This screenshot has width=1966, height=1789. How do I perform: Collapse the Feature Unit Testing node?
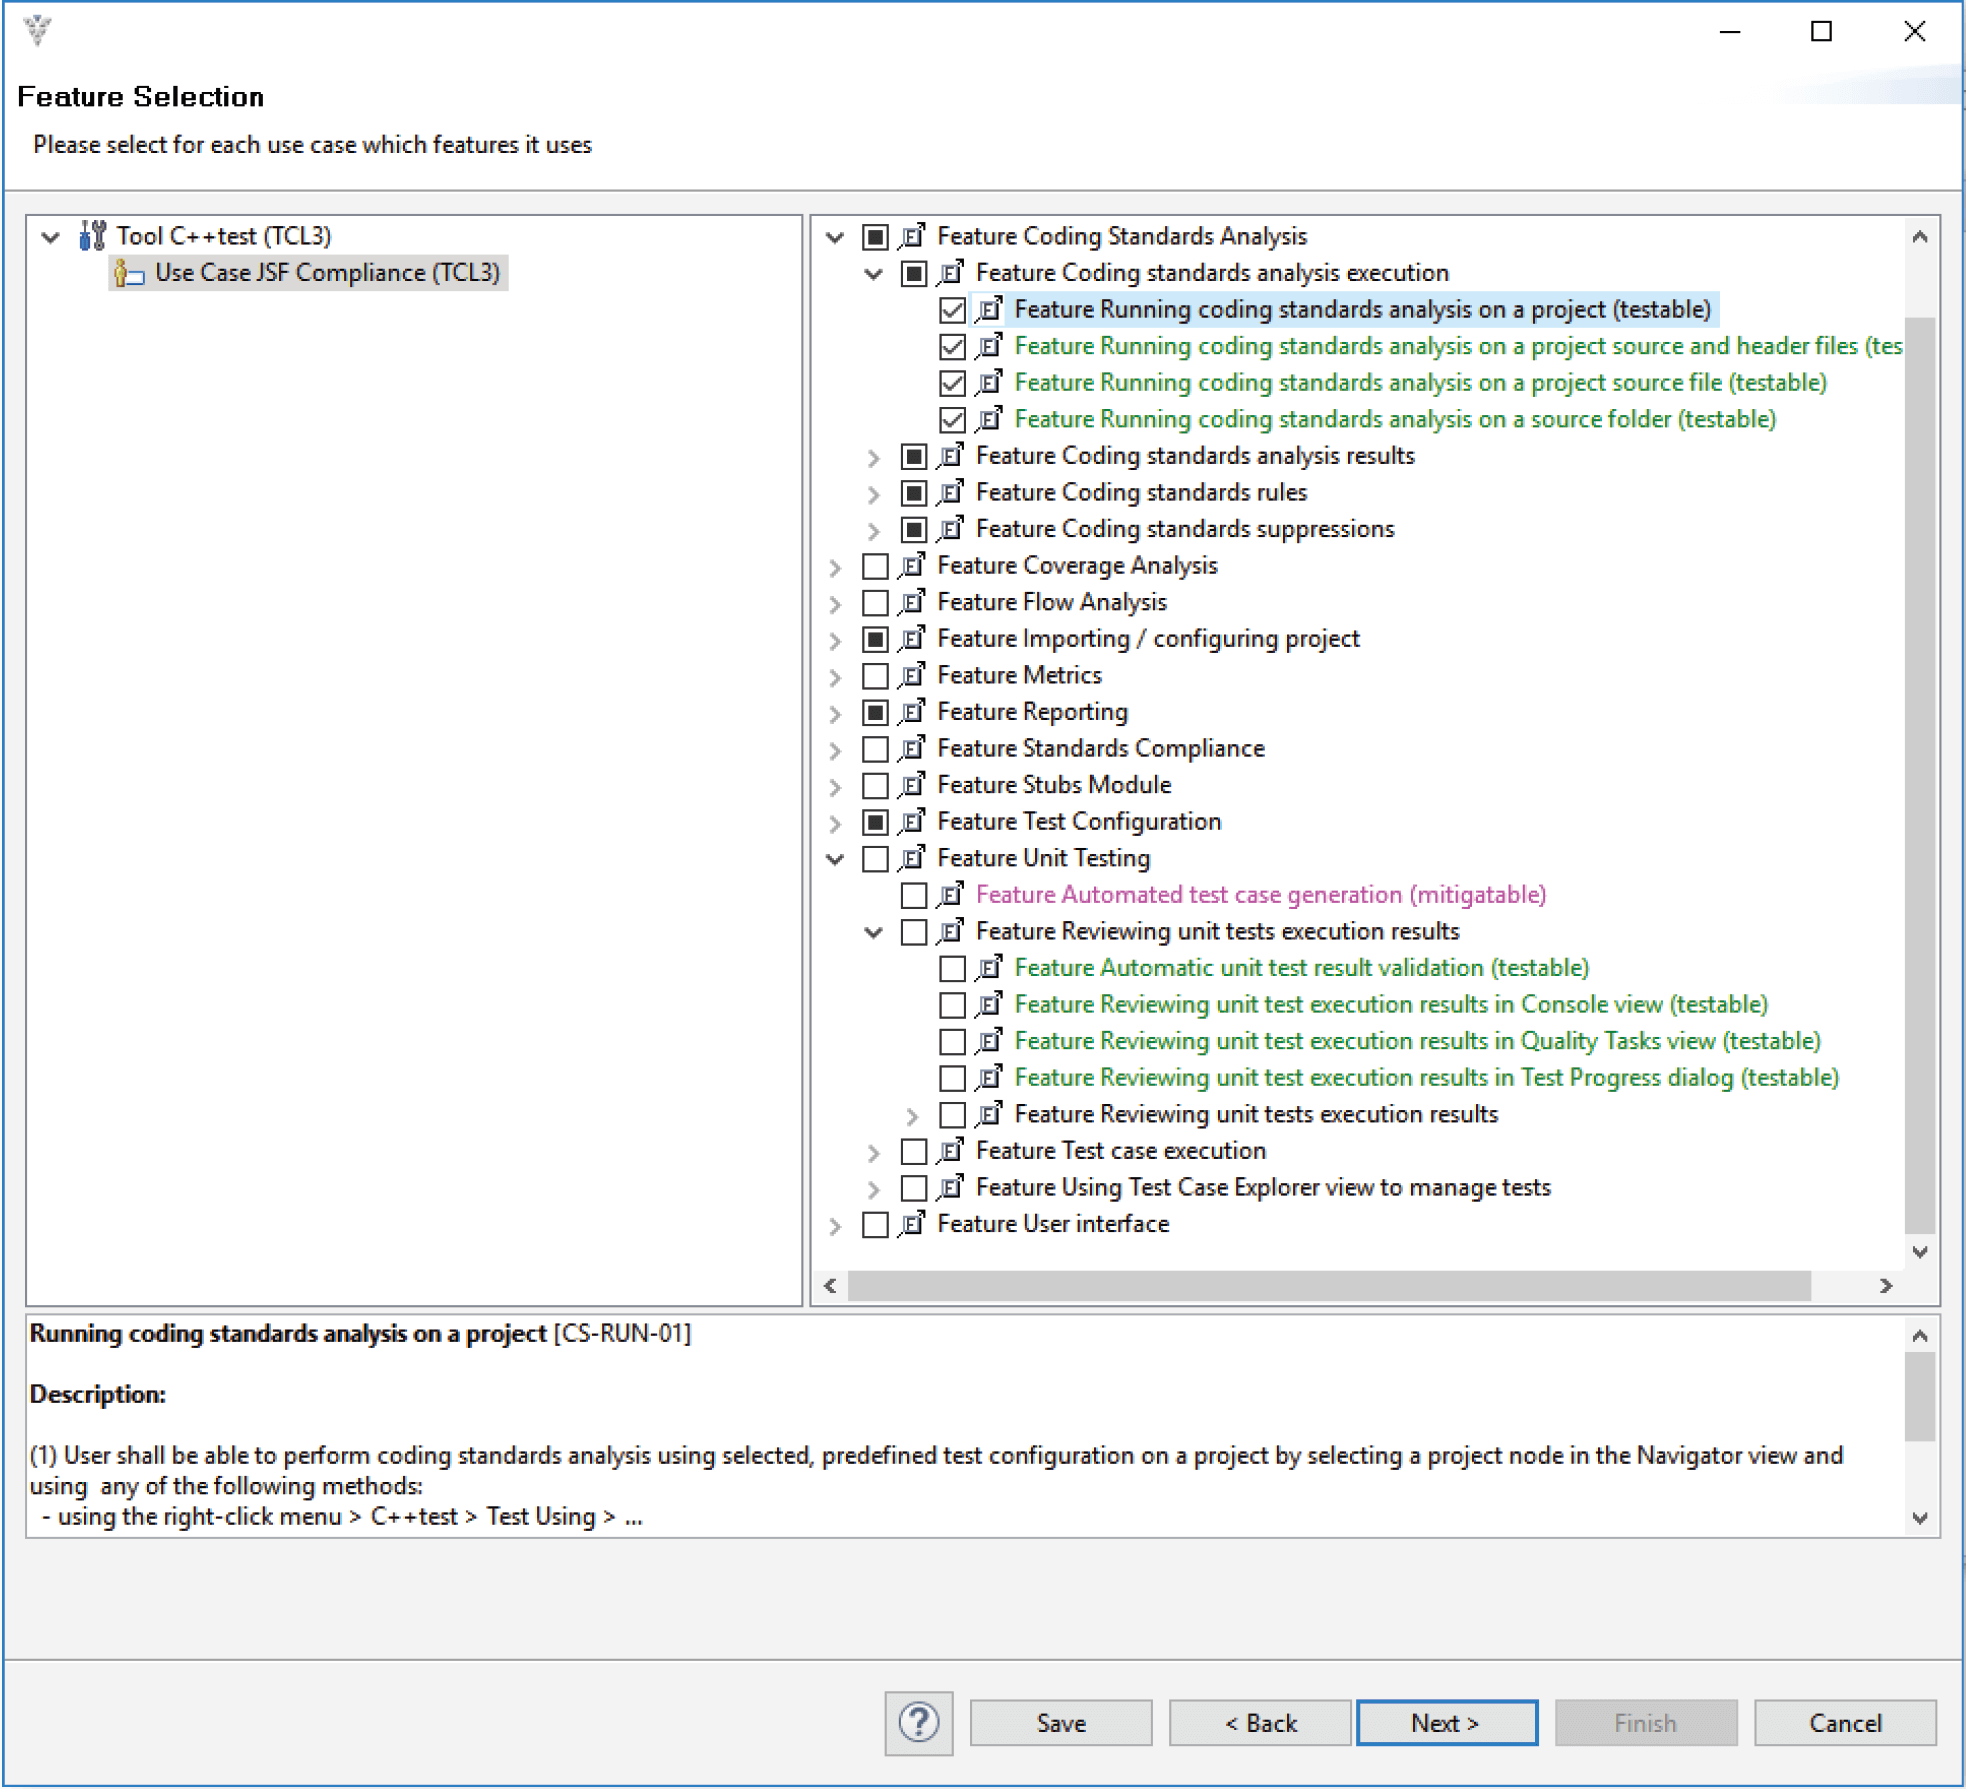tap(834, 857)
